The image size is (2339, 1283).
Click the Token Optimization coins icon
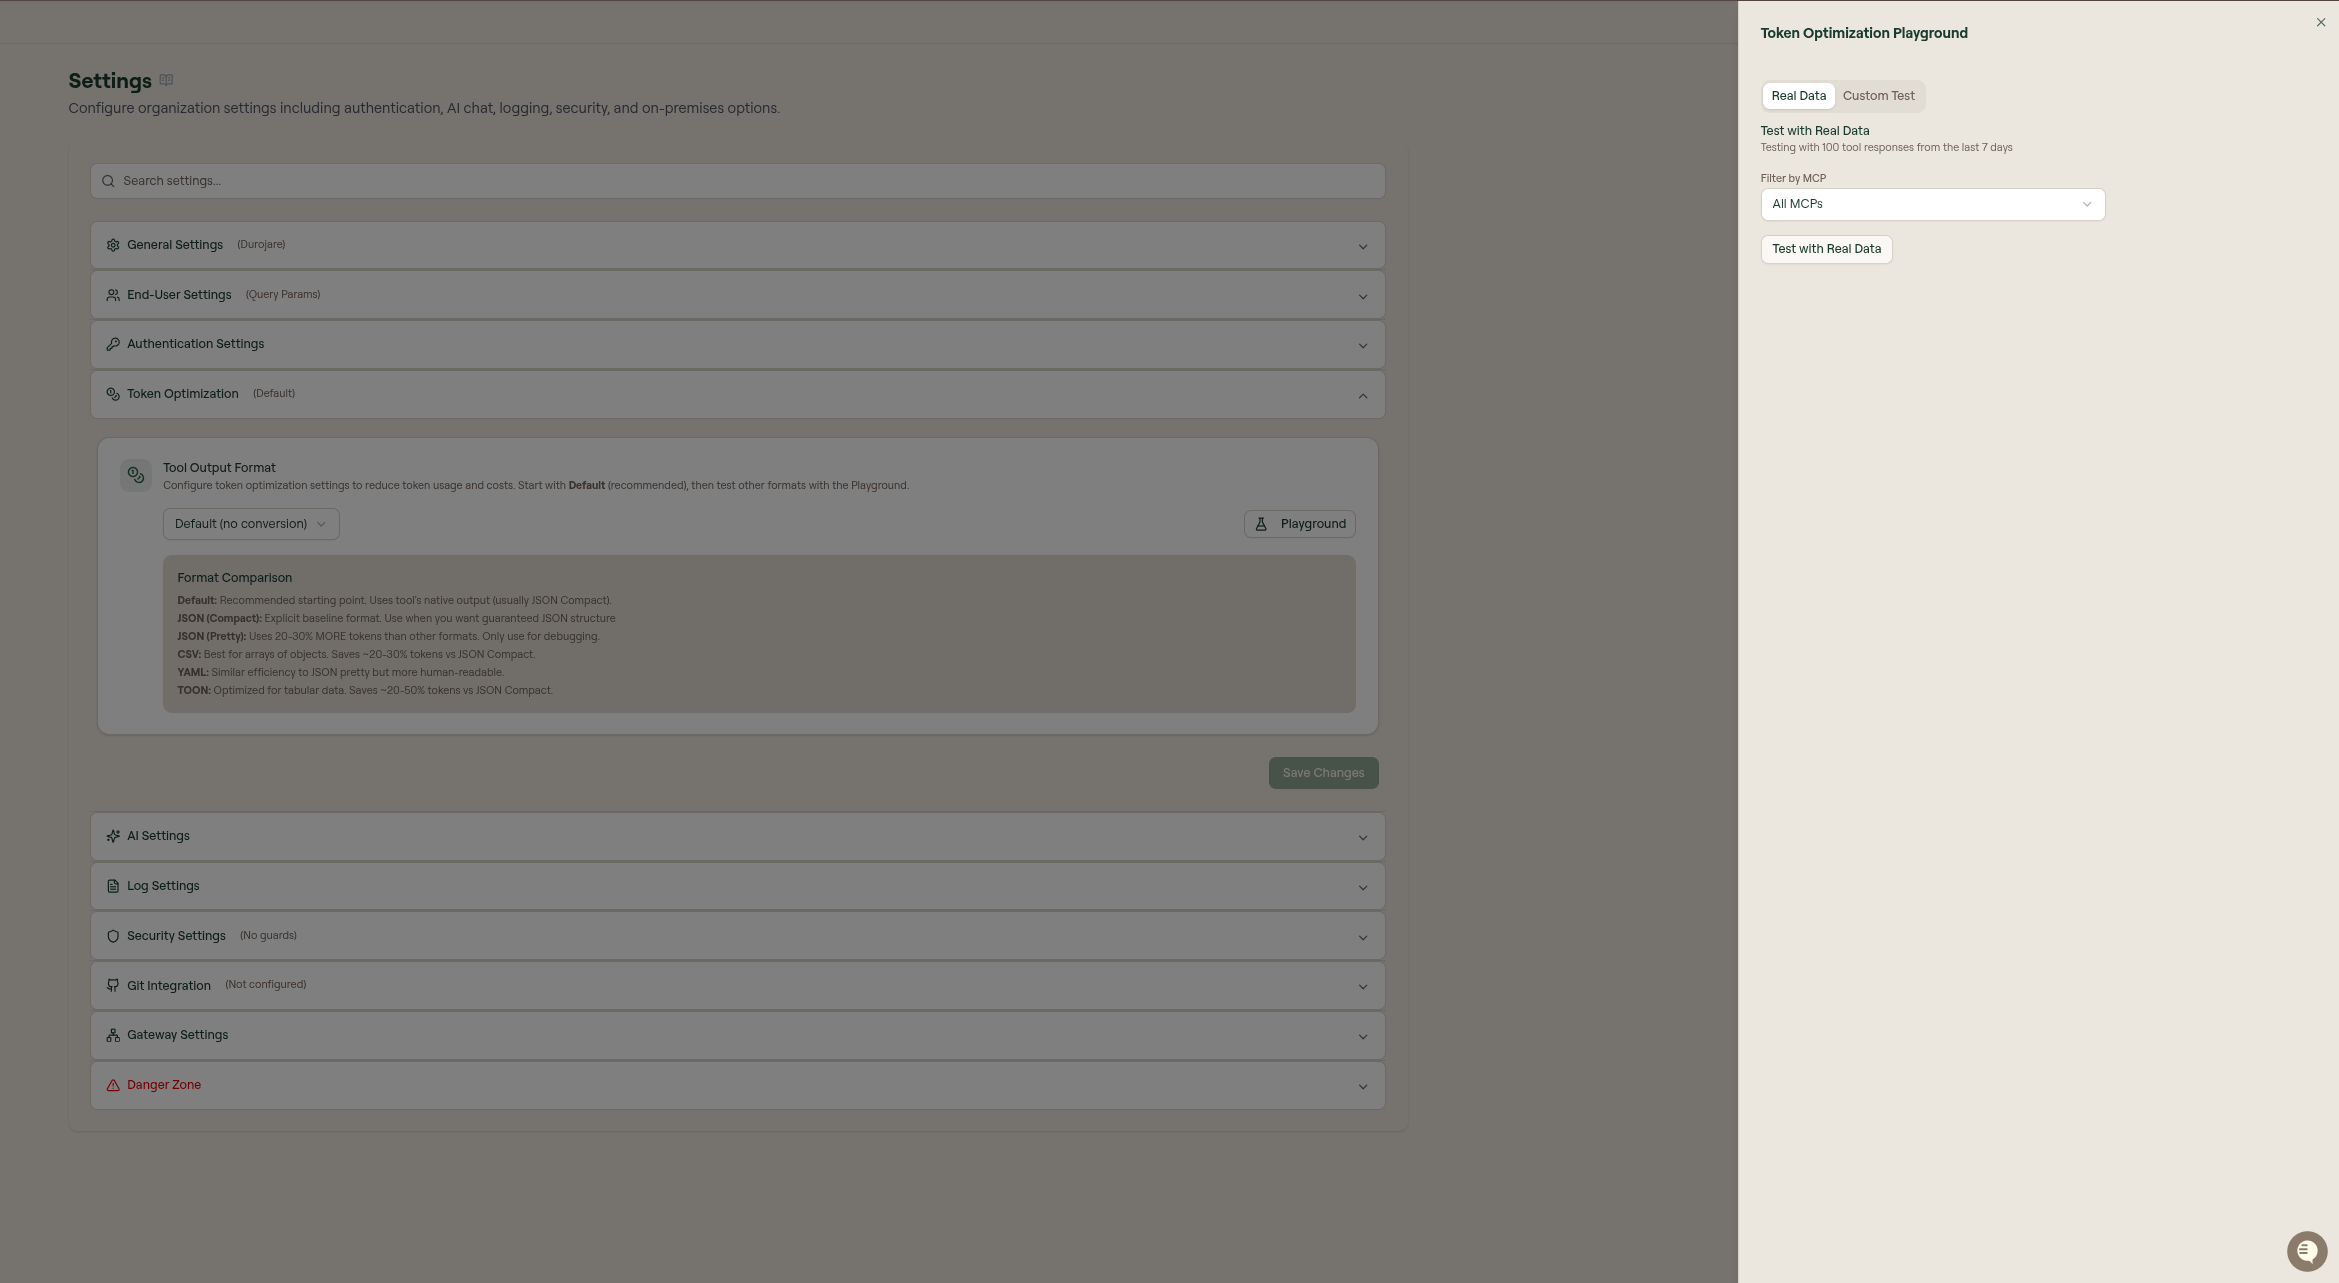(x=113, y=394)
